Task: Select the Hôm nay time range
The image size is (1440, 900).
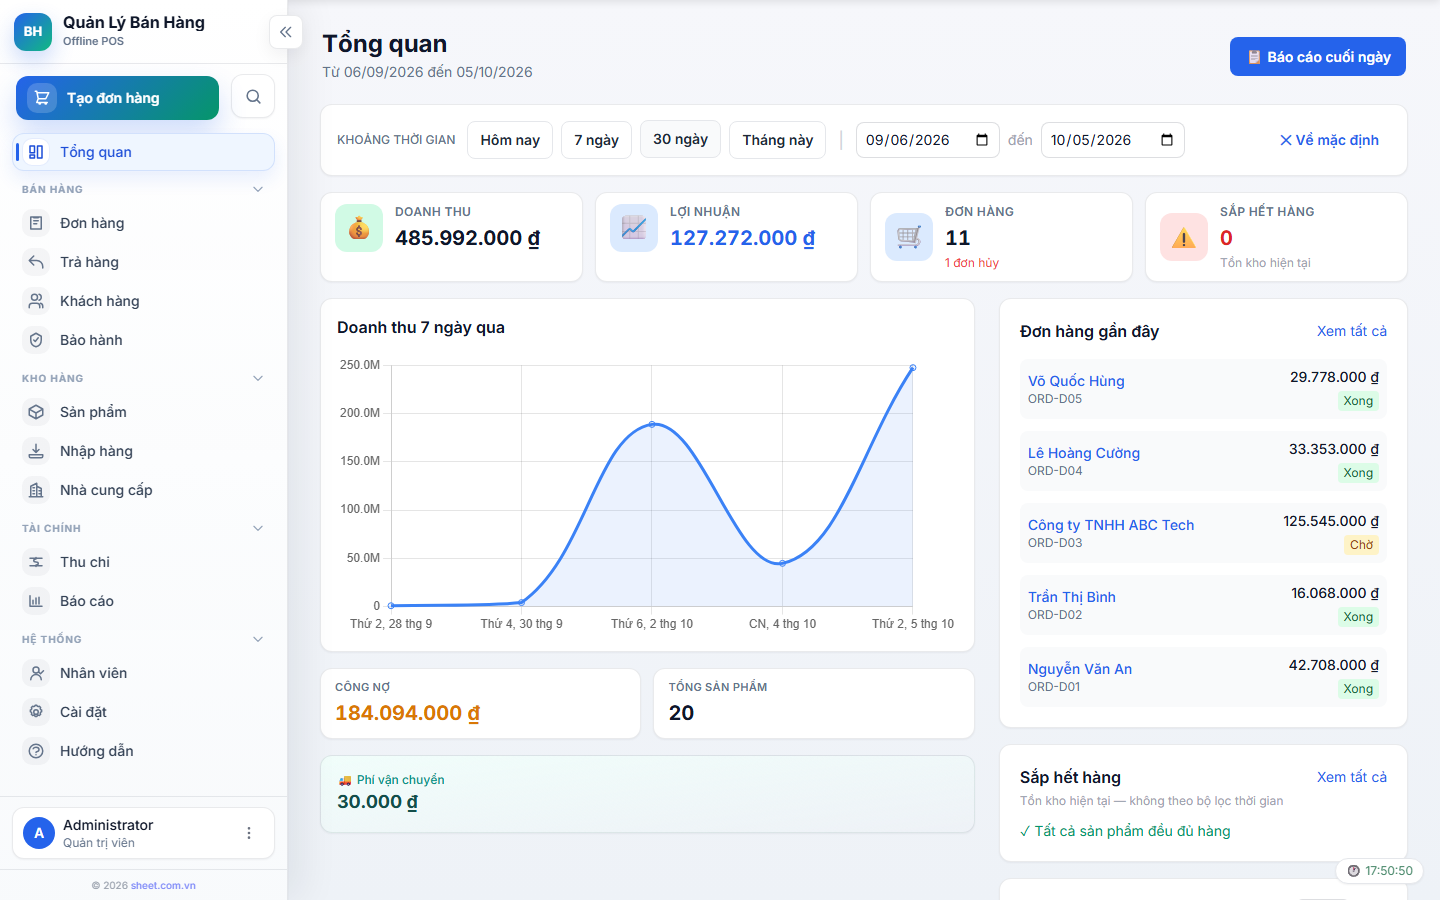Action: 510,140
